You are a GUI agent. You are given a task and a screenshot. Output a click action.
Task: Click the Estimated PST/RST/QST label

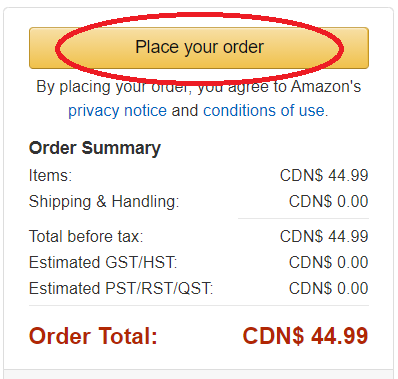[121, 288]
